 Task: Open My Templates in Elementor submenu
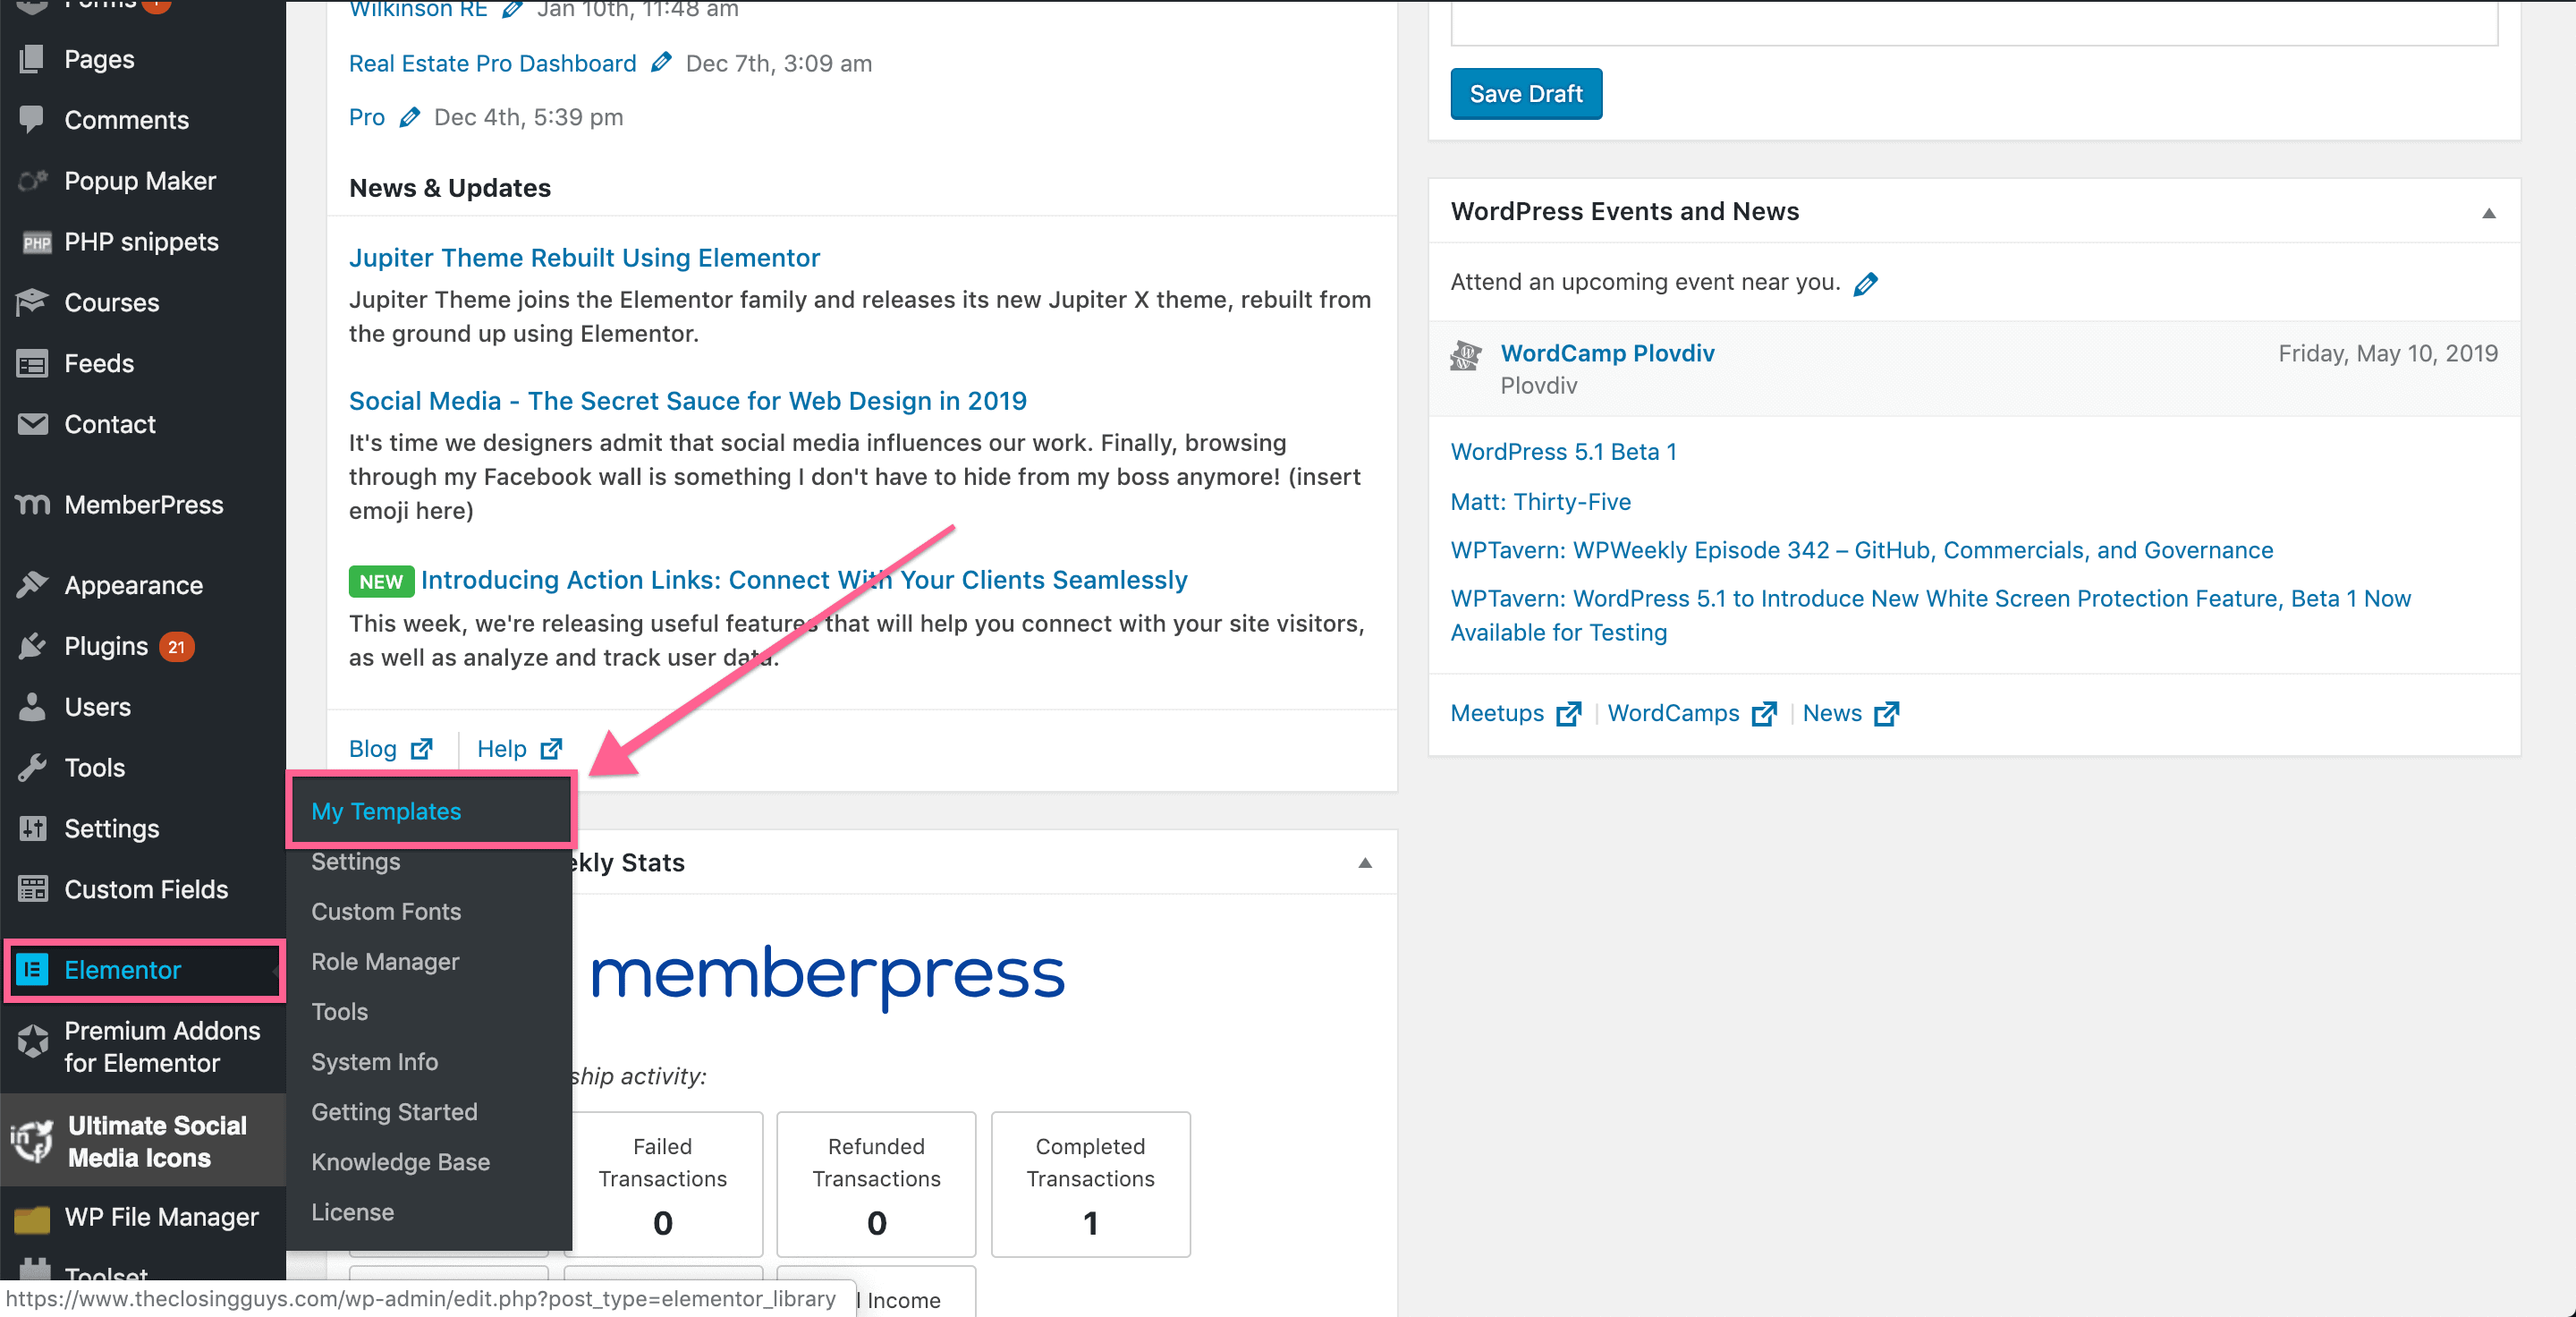tap(386, 811)
